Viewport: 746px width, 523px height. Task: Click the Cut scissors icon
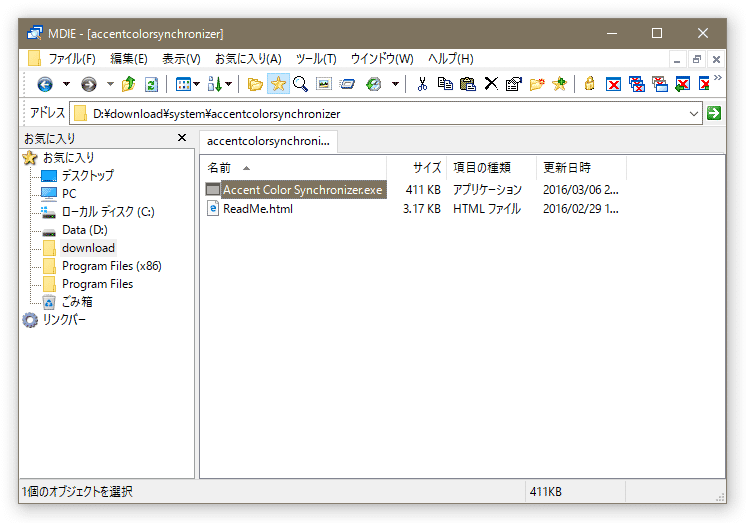tap(422, 84)
